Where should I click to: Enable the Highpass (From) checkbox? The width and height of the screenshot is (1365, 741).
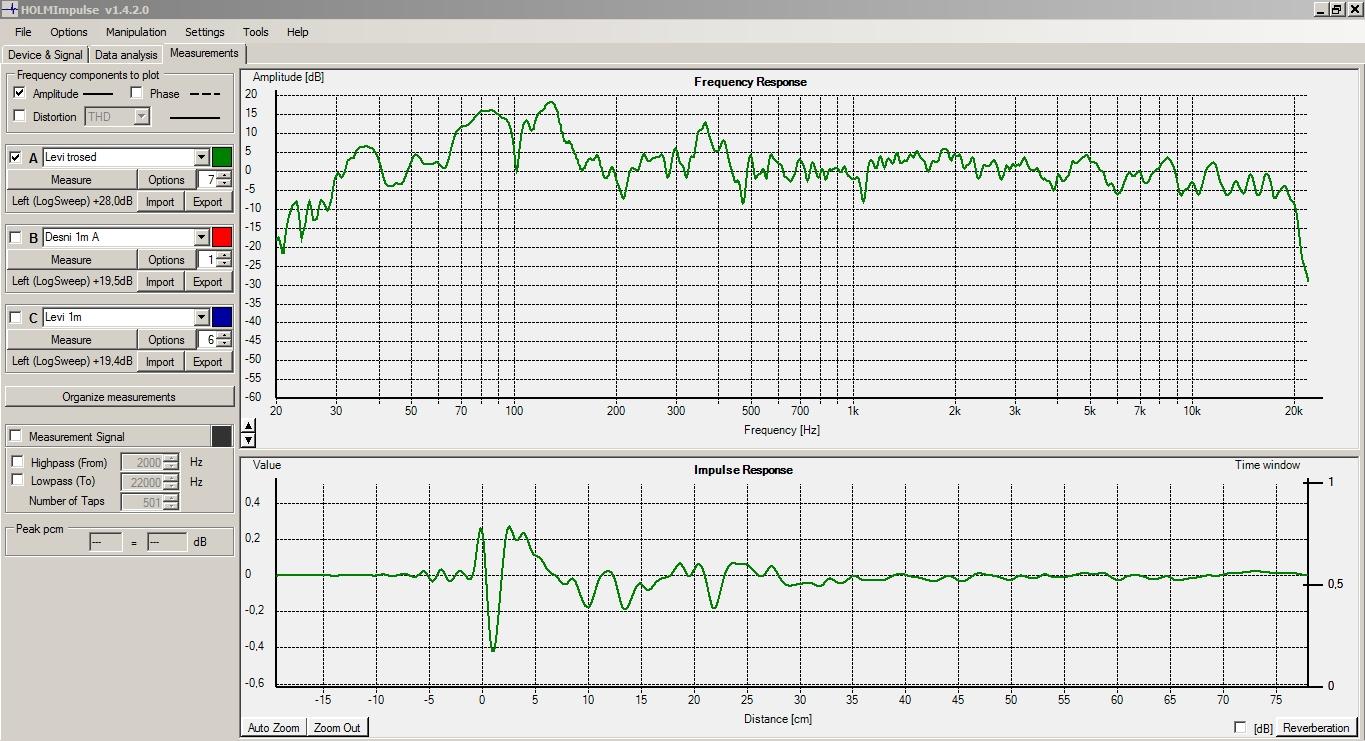[18, 462]
